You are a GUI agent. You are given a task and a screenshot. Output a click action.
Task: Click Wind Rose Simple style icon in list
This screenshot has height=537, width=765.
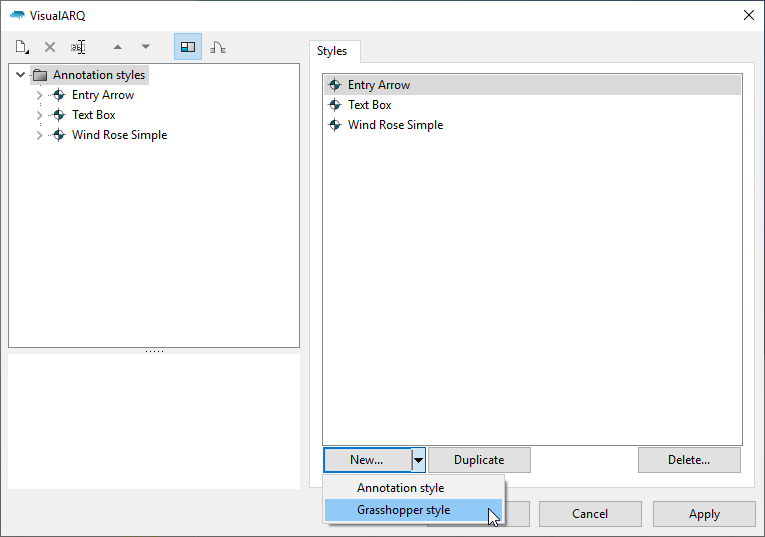pos(335,125)
